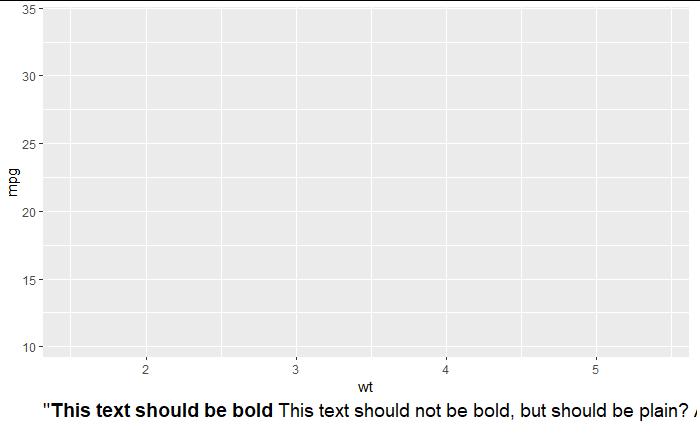Select the wt x-axis title
The height and width of the screenshot is (432, 700).
(365, 387)
